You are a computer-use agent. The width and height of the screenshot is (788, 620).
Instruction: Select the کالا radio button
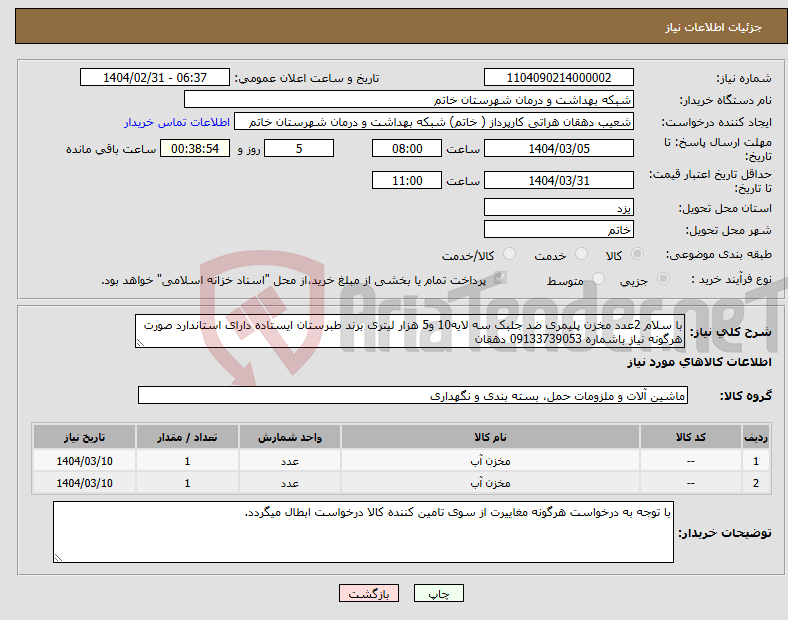(637, 254)
